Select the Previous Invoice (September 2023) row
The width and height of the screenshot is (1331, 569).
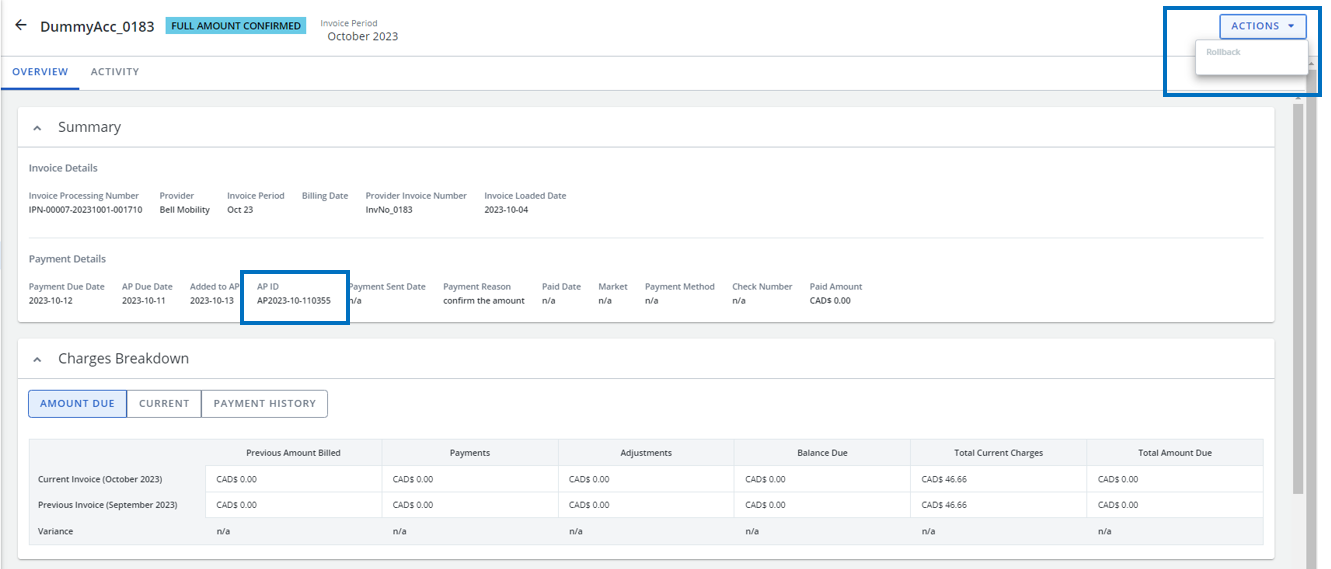pyautogui.click(x=107, y=505)
